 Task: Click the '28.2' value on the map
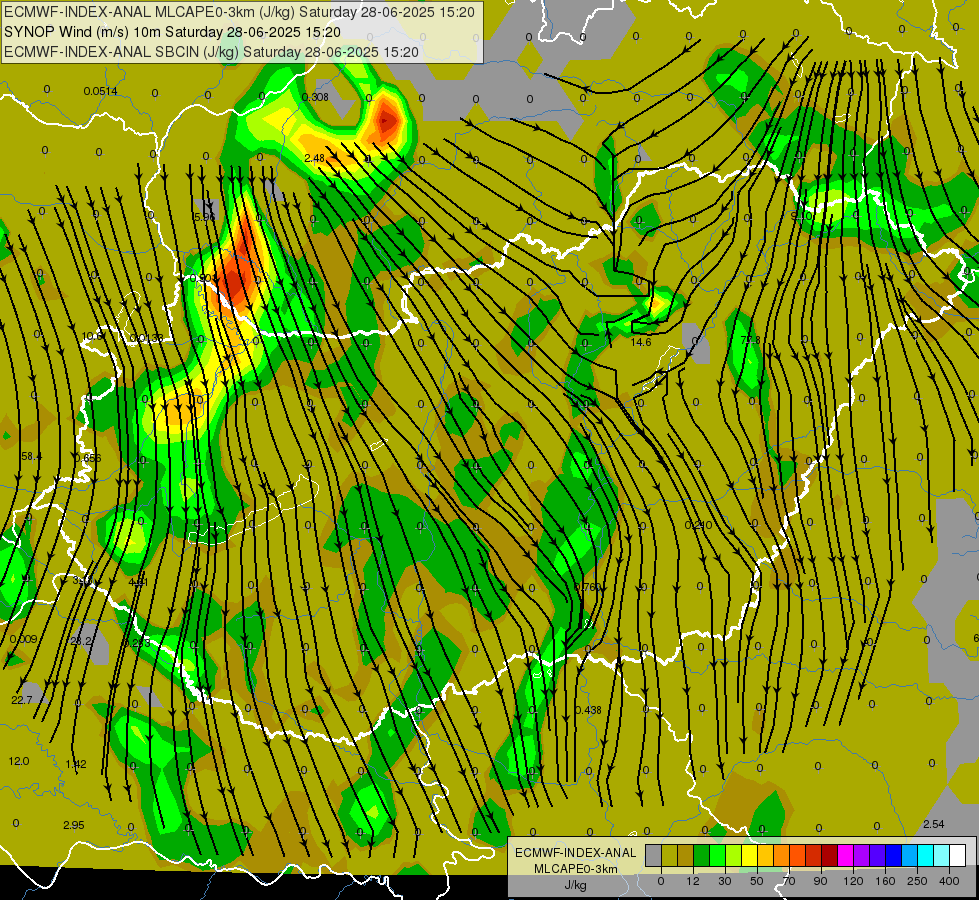[x=81, y=641]
